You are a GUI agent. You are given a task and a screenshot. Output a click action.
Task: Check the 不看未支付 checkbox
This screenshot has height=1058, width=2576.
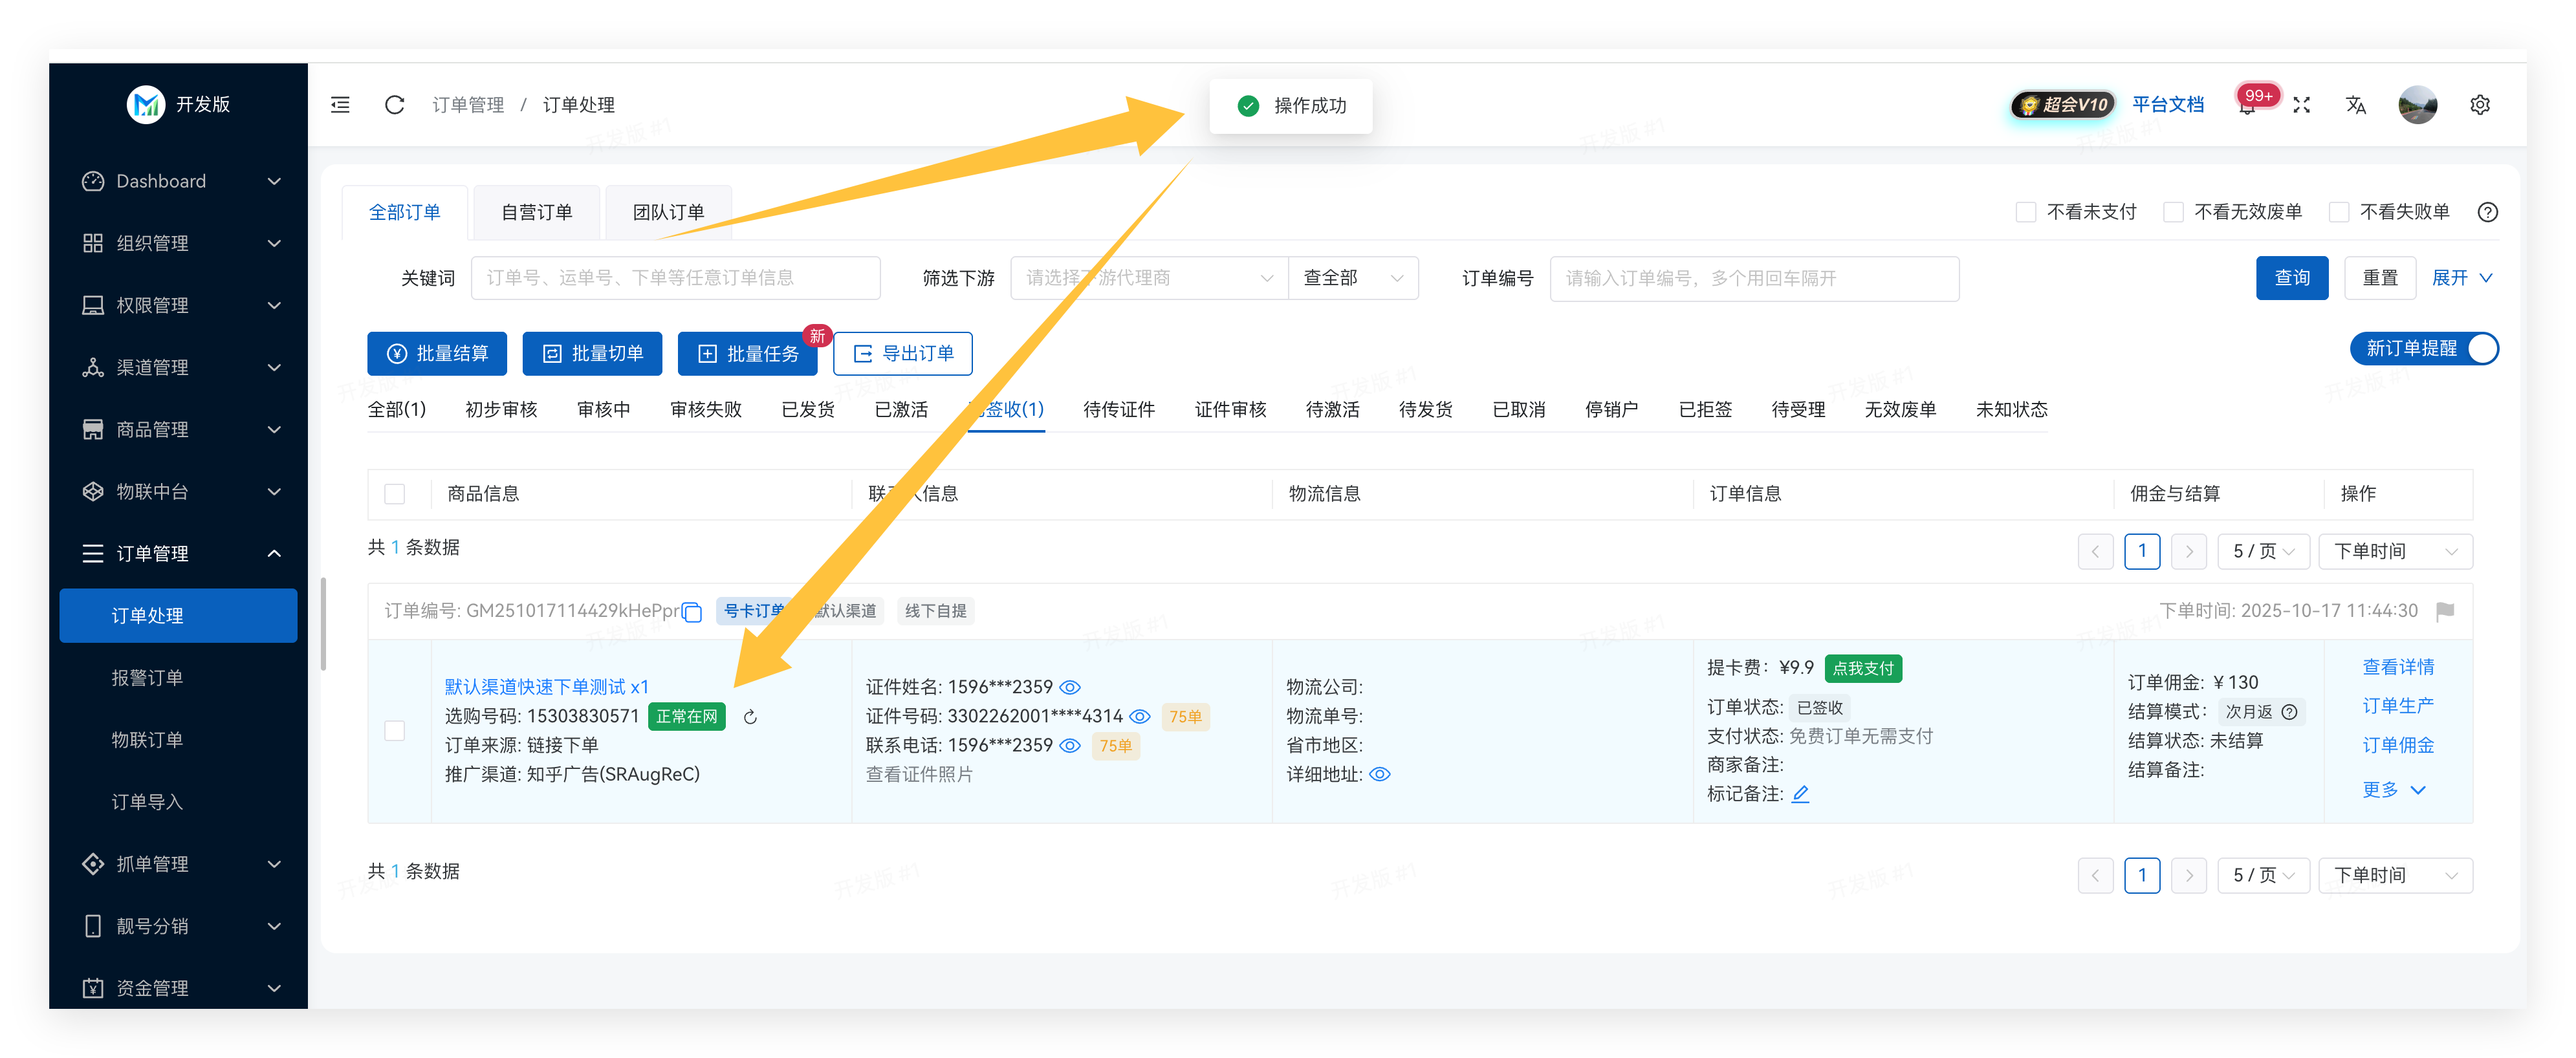pyautogui.click(x=2025, y=212)
